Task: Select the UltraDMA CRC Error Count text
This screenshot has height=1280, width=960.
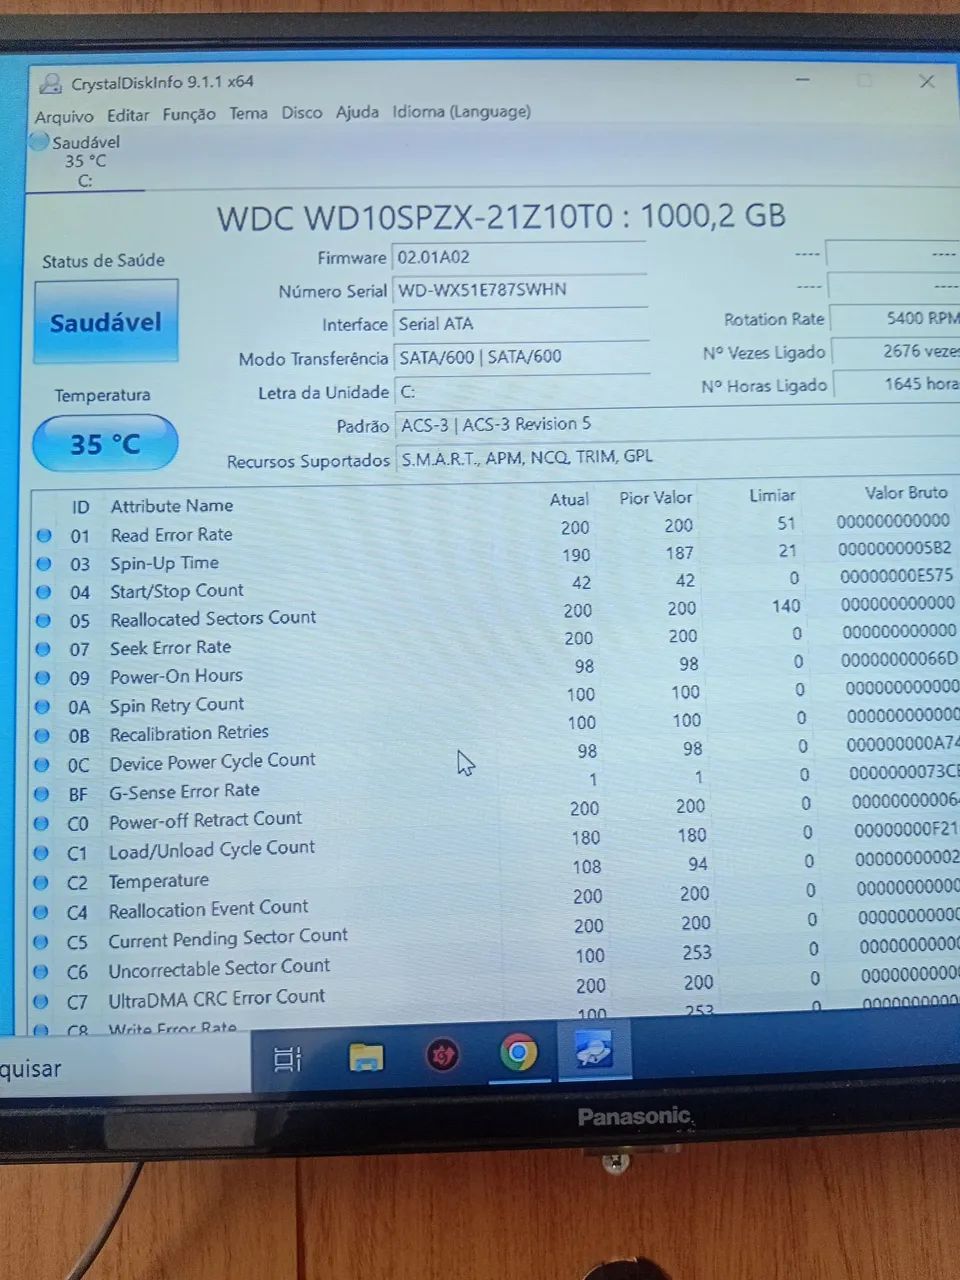Action: [216, 998]
